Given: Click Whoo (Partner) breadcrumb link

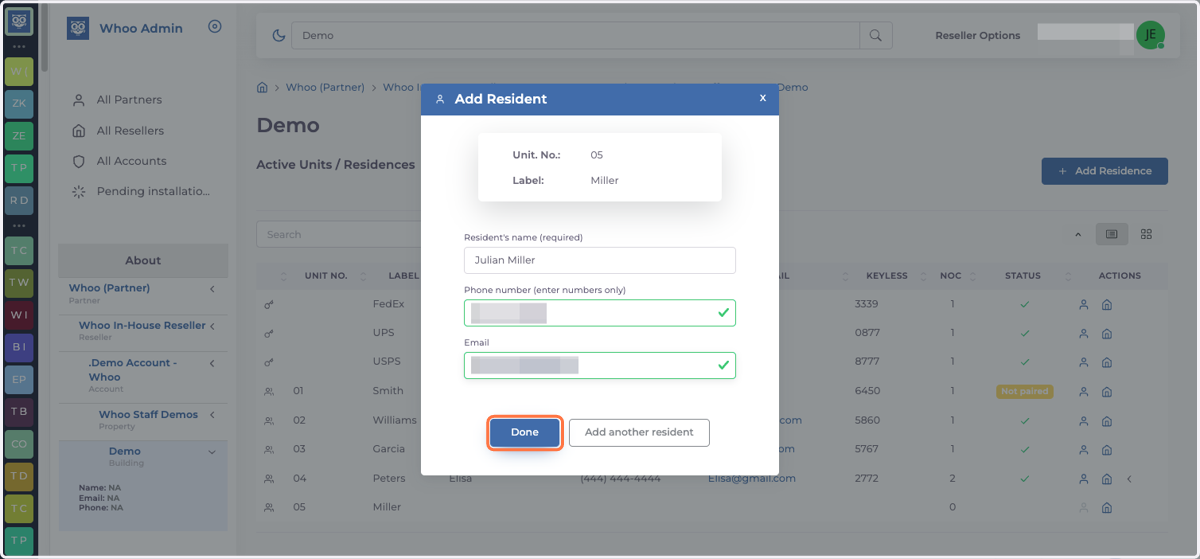Looking at the screenshot, I should pyautogui.click(x=325, y=87).
